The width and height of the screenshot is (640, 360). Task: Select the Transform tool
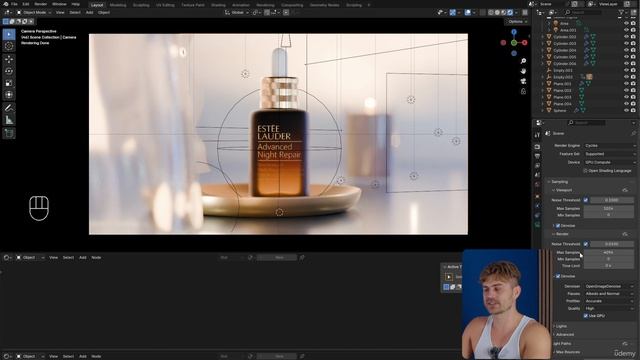(9, 95)
